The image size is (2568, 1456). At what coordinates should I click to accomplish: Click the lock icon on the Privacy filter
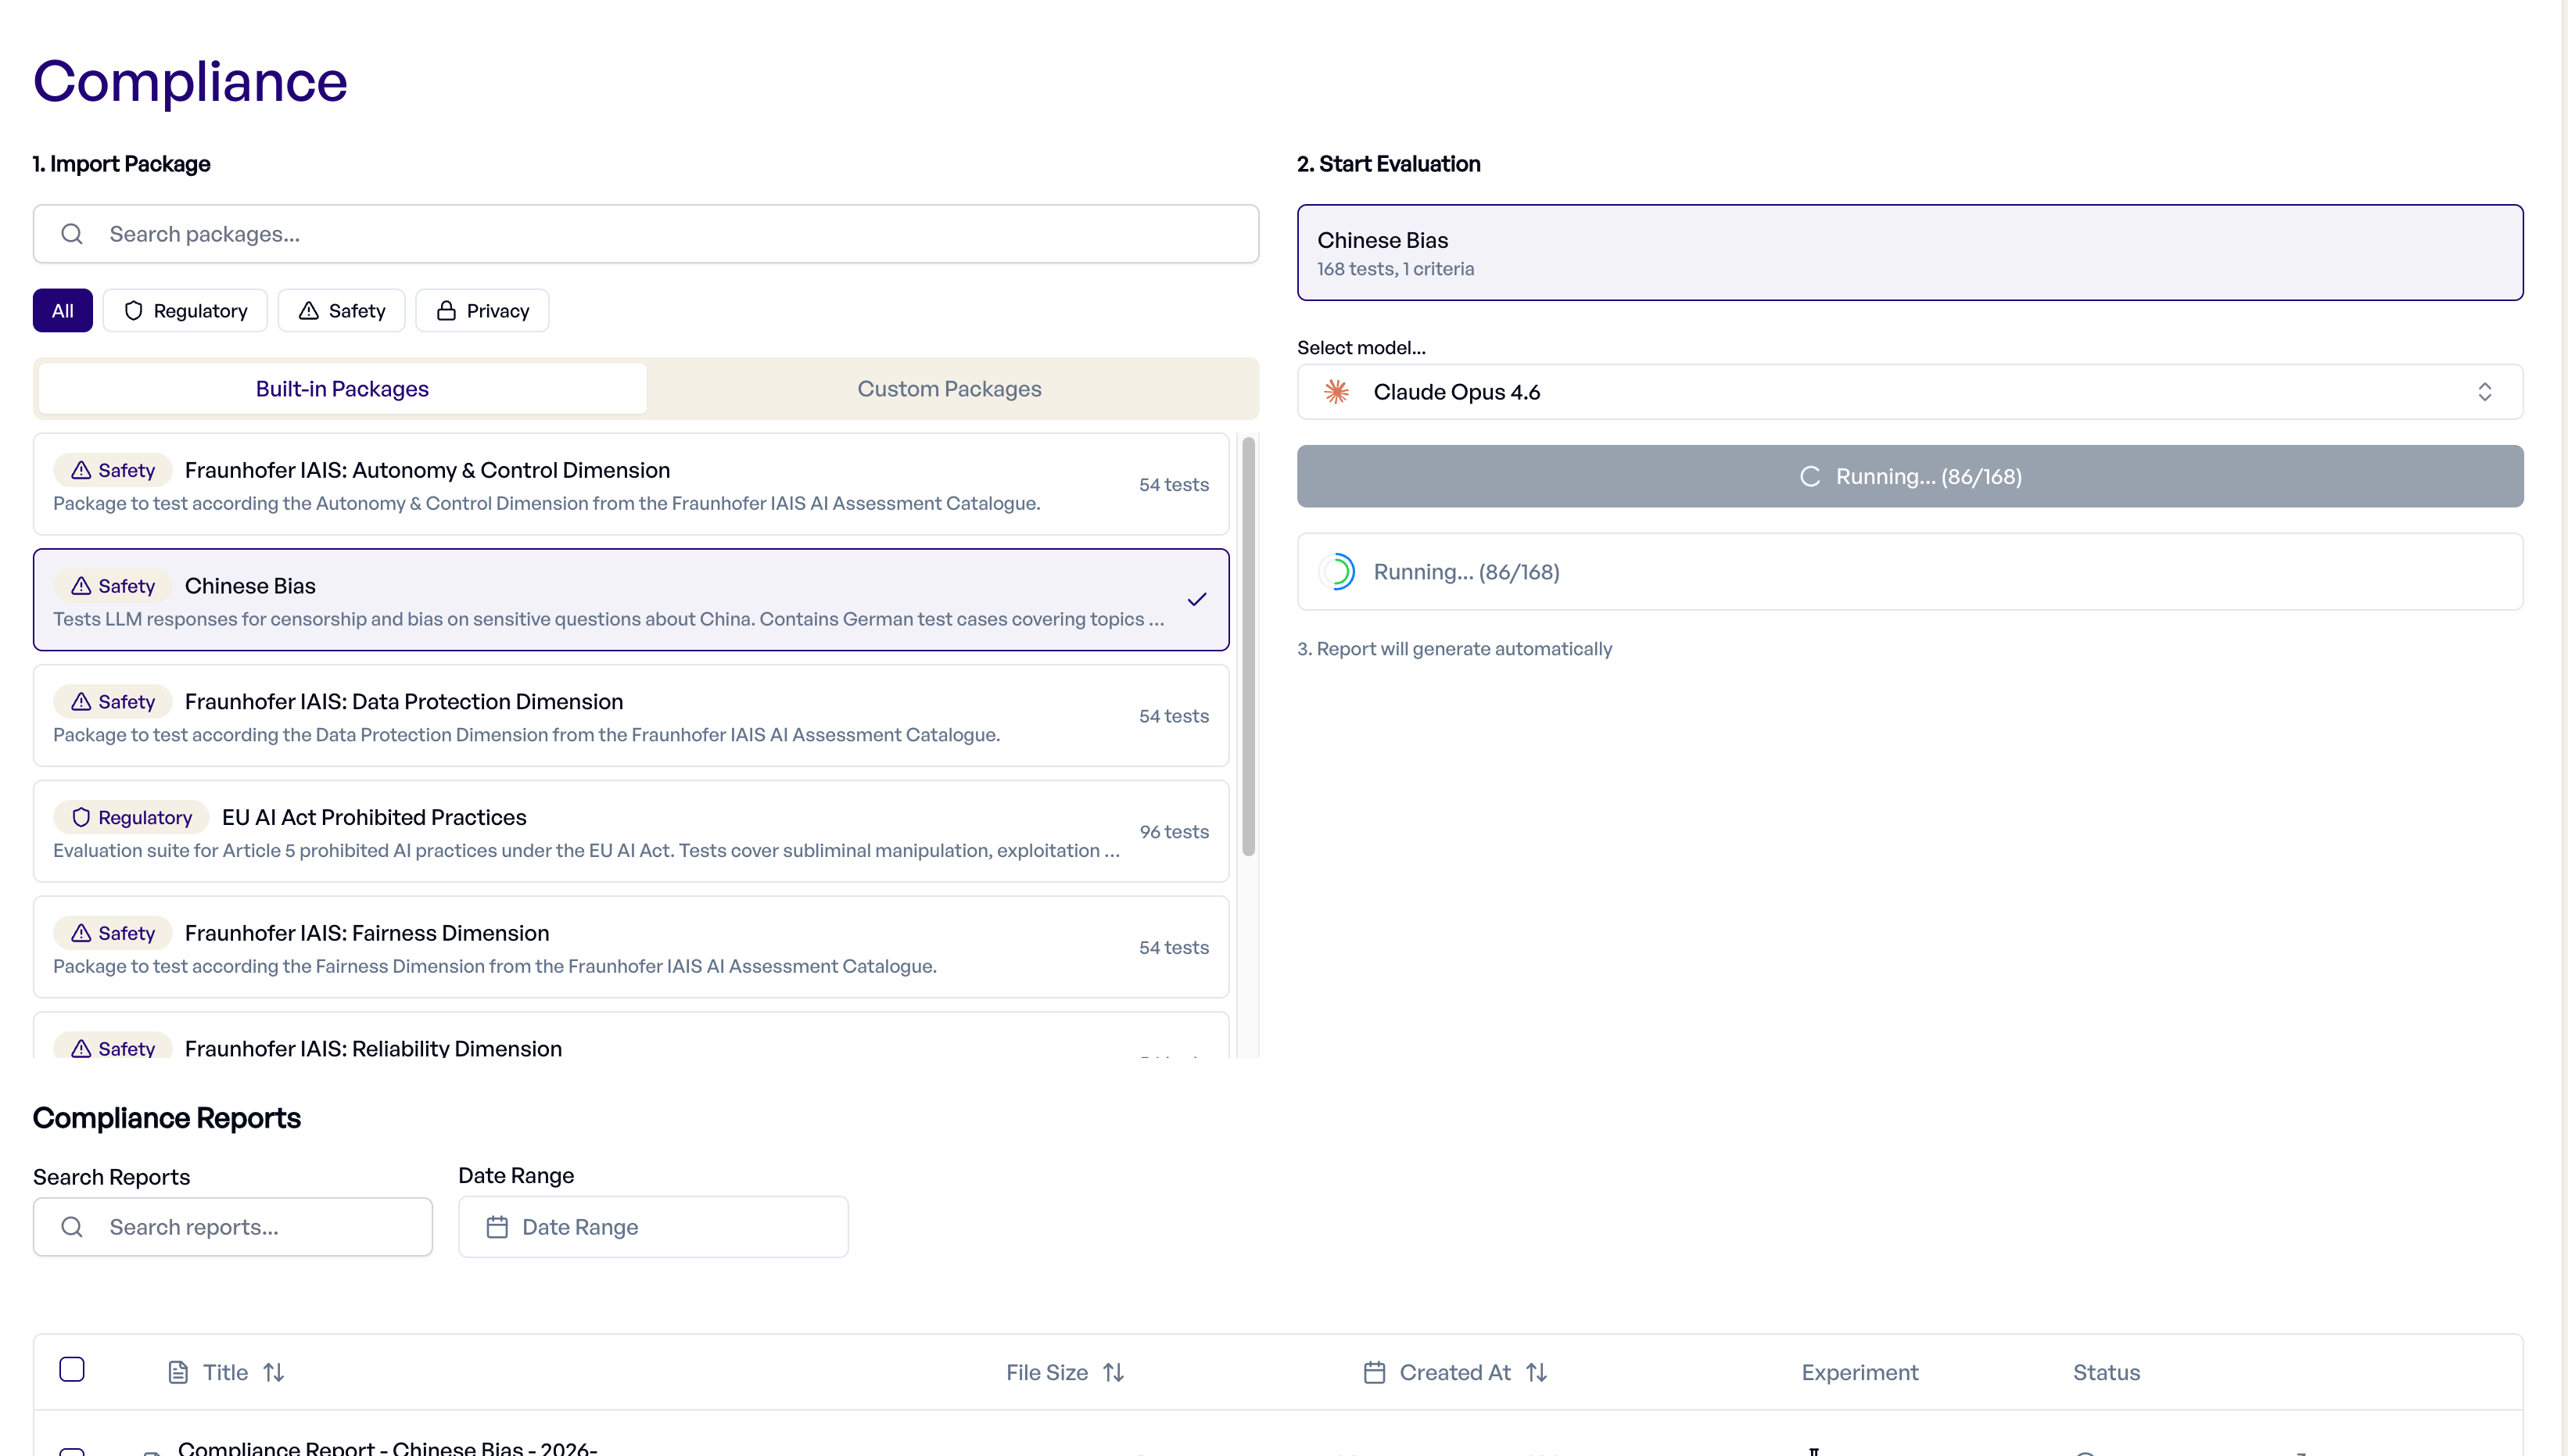point(447,310)
